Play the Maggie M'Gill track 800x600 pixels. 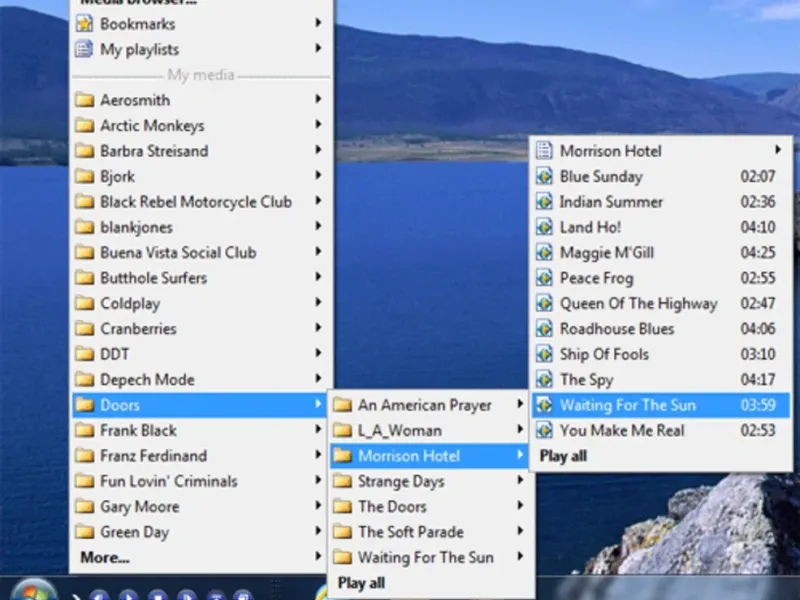tap(661, 252)
